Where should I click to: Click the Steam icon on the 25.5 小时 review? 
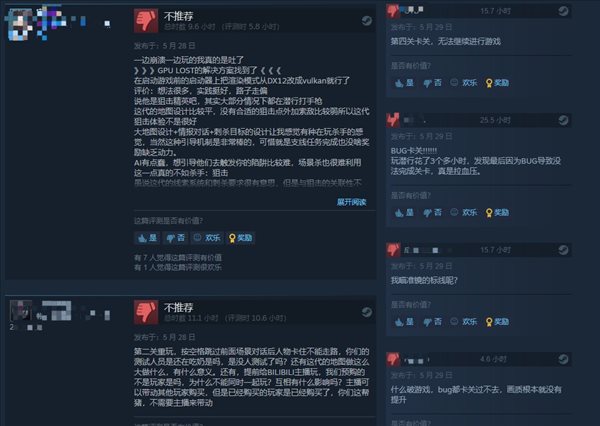563,120
